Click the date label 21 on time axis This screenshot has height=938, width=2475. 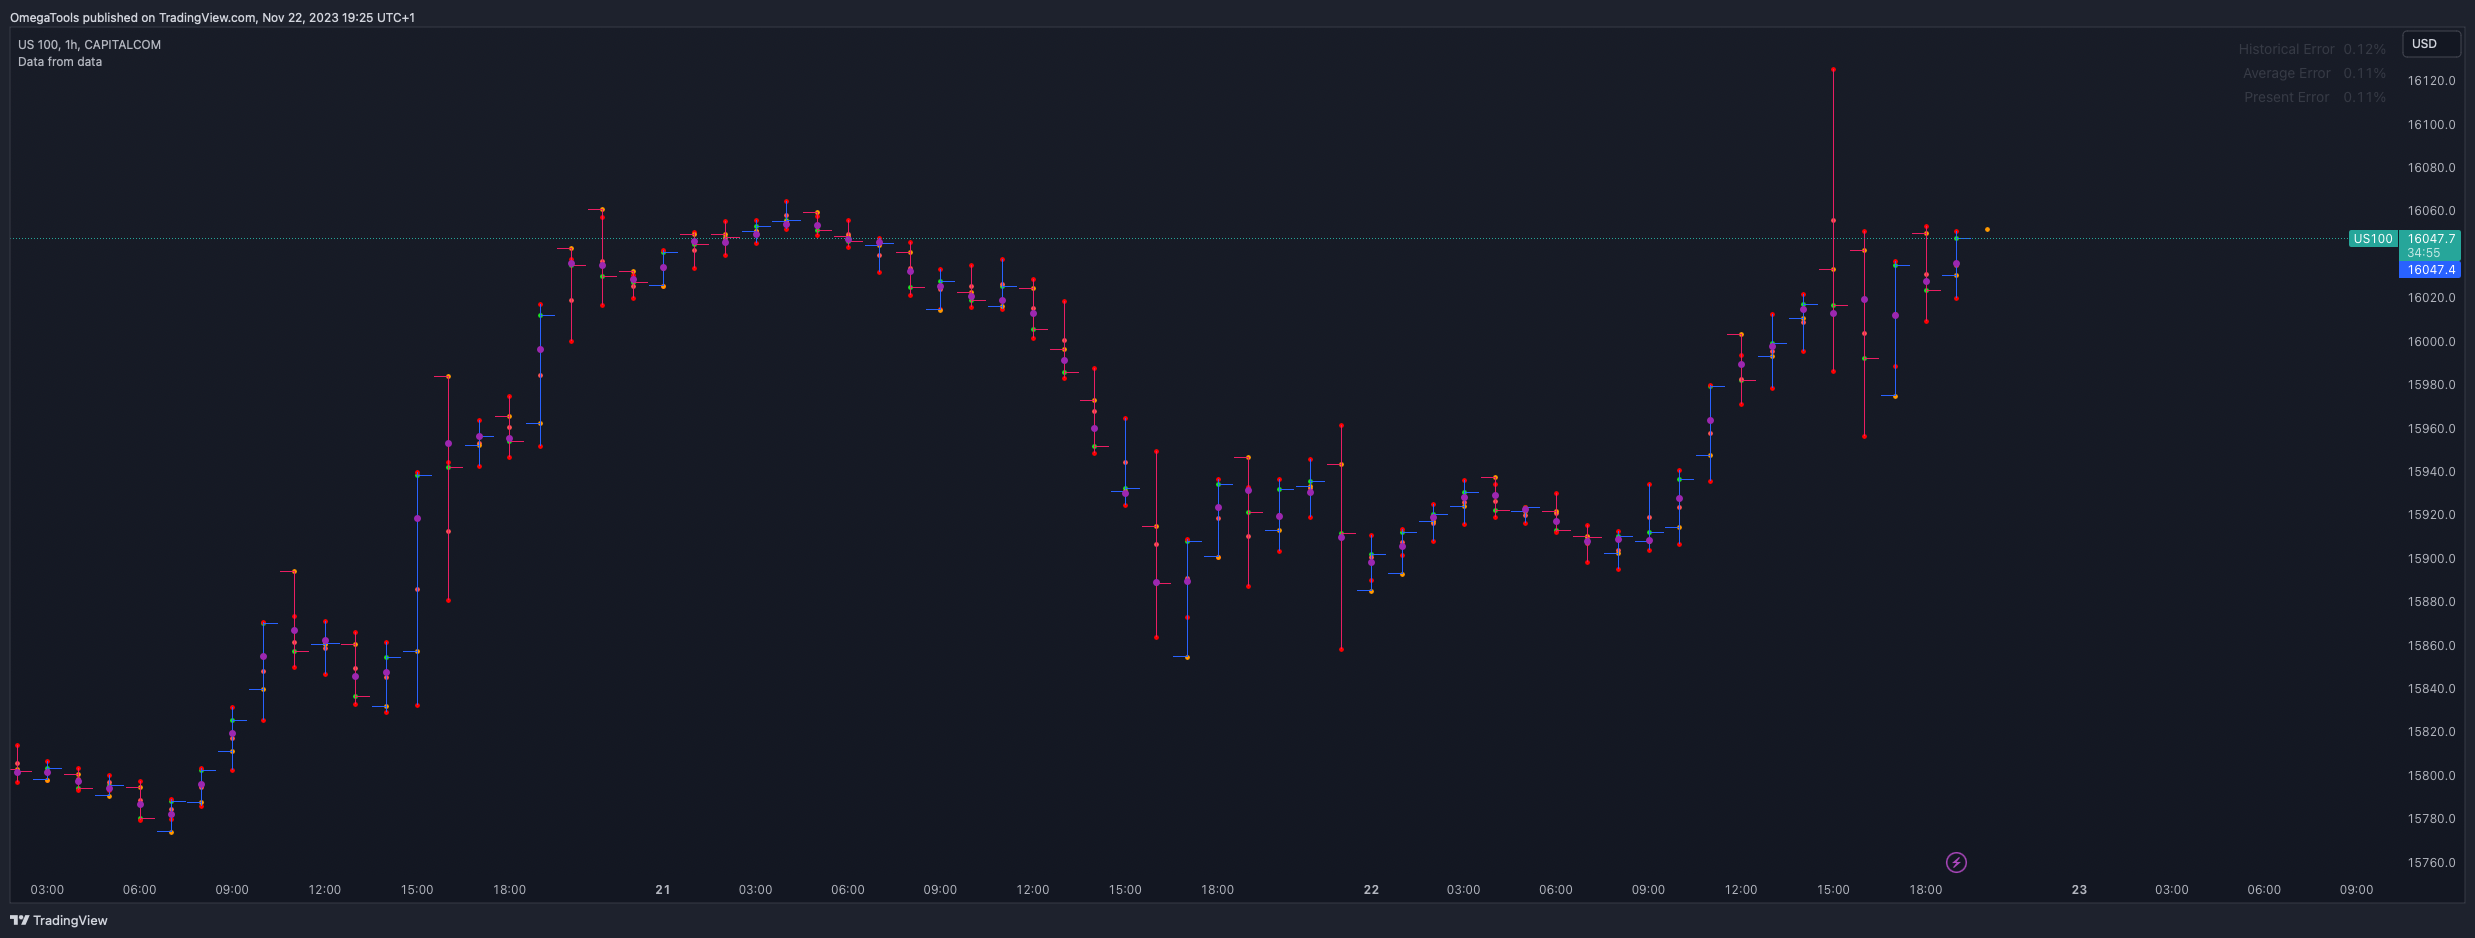coord(663,890)
